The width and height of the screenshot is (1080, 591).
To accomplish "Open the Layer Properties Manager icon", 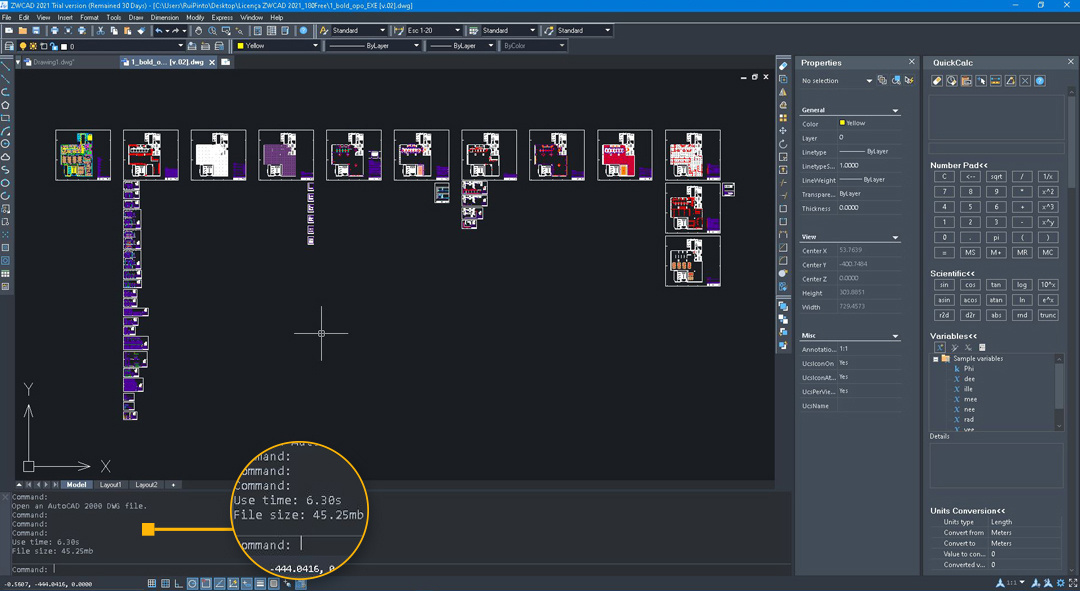I will point(10,46).
